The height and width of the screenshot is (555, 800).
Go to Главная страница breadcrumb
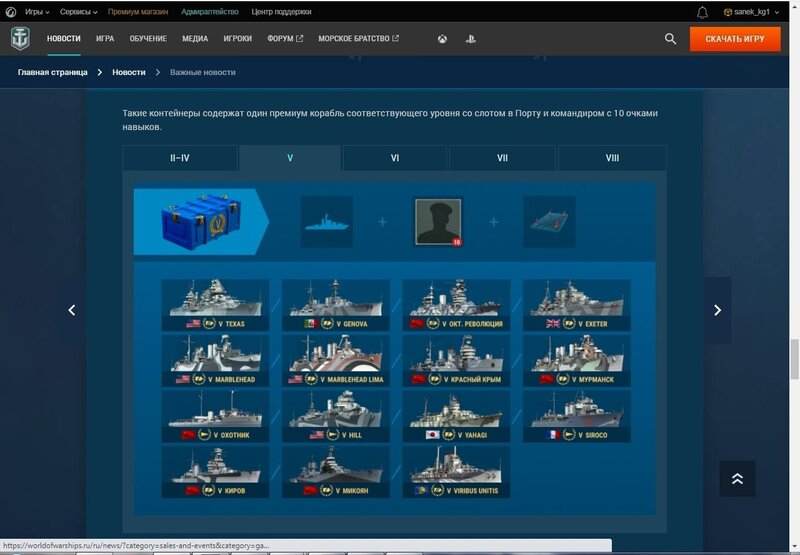(x=53, y=72)
